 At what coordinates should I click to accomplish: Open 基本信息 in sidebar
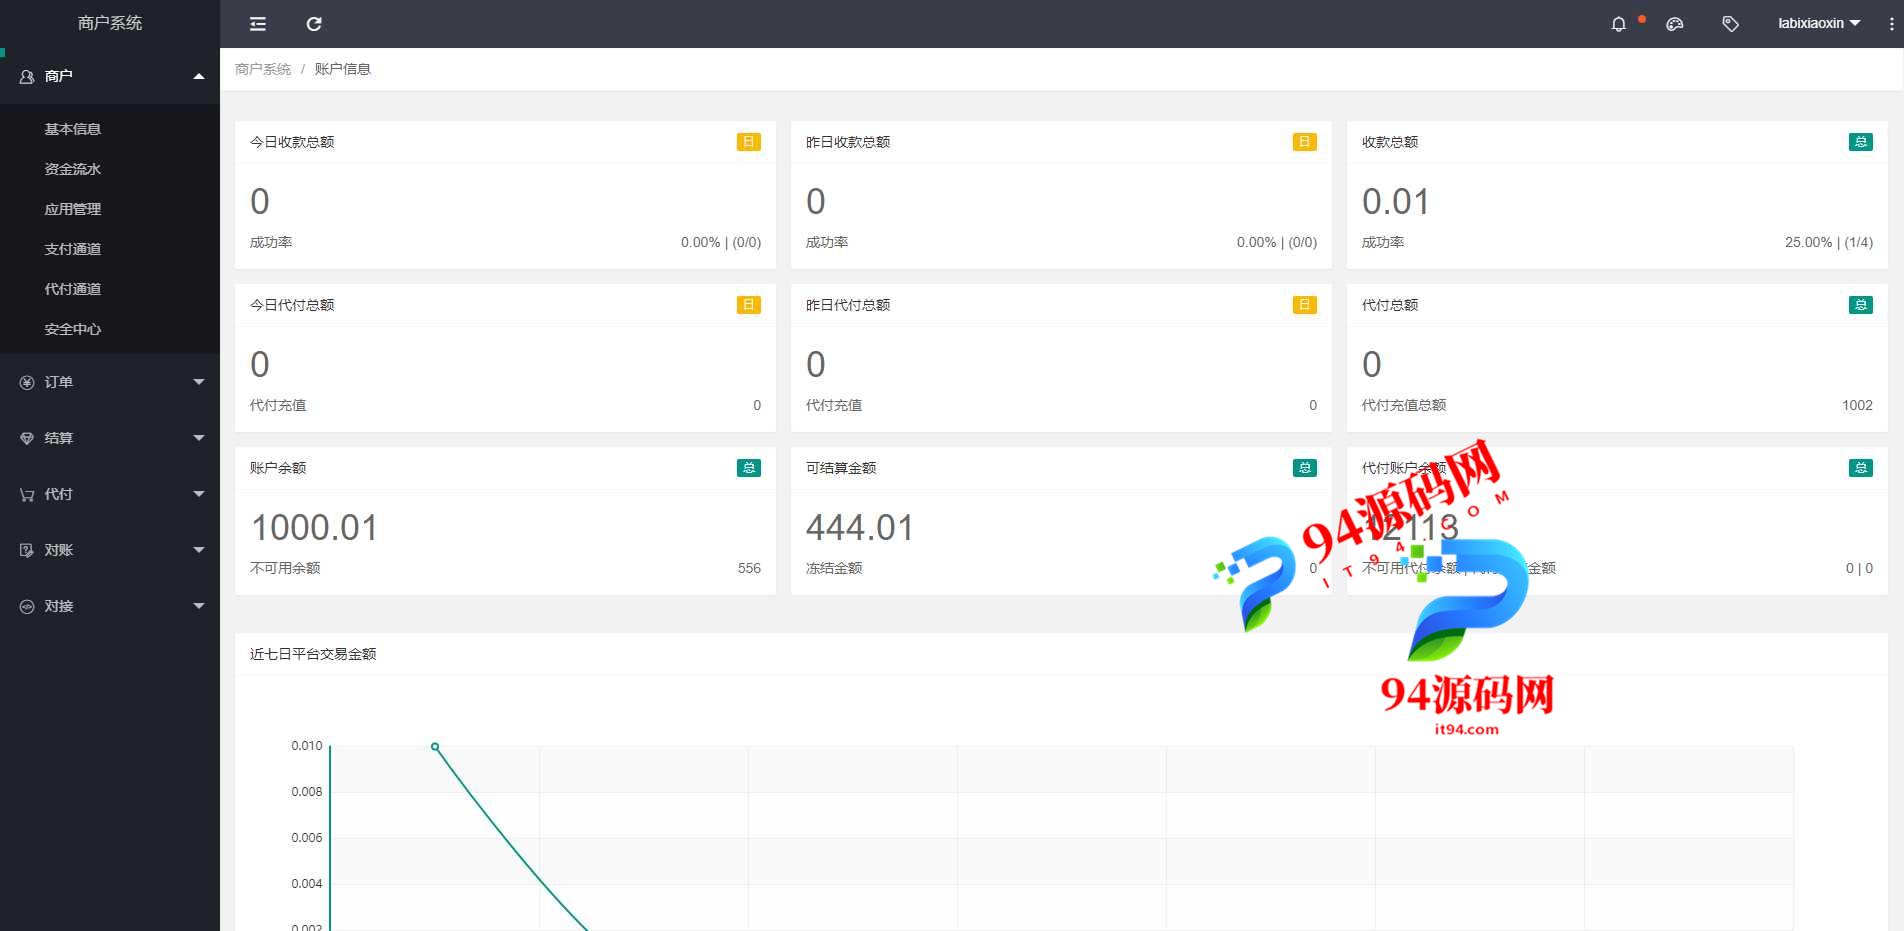[x=73, y=129]
